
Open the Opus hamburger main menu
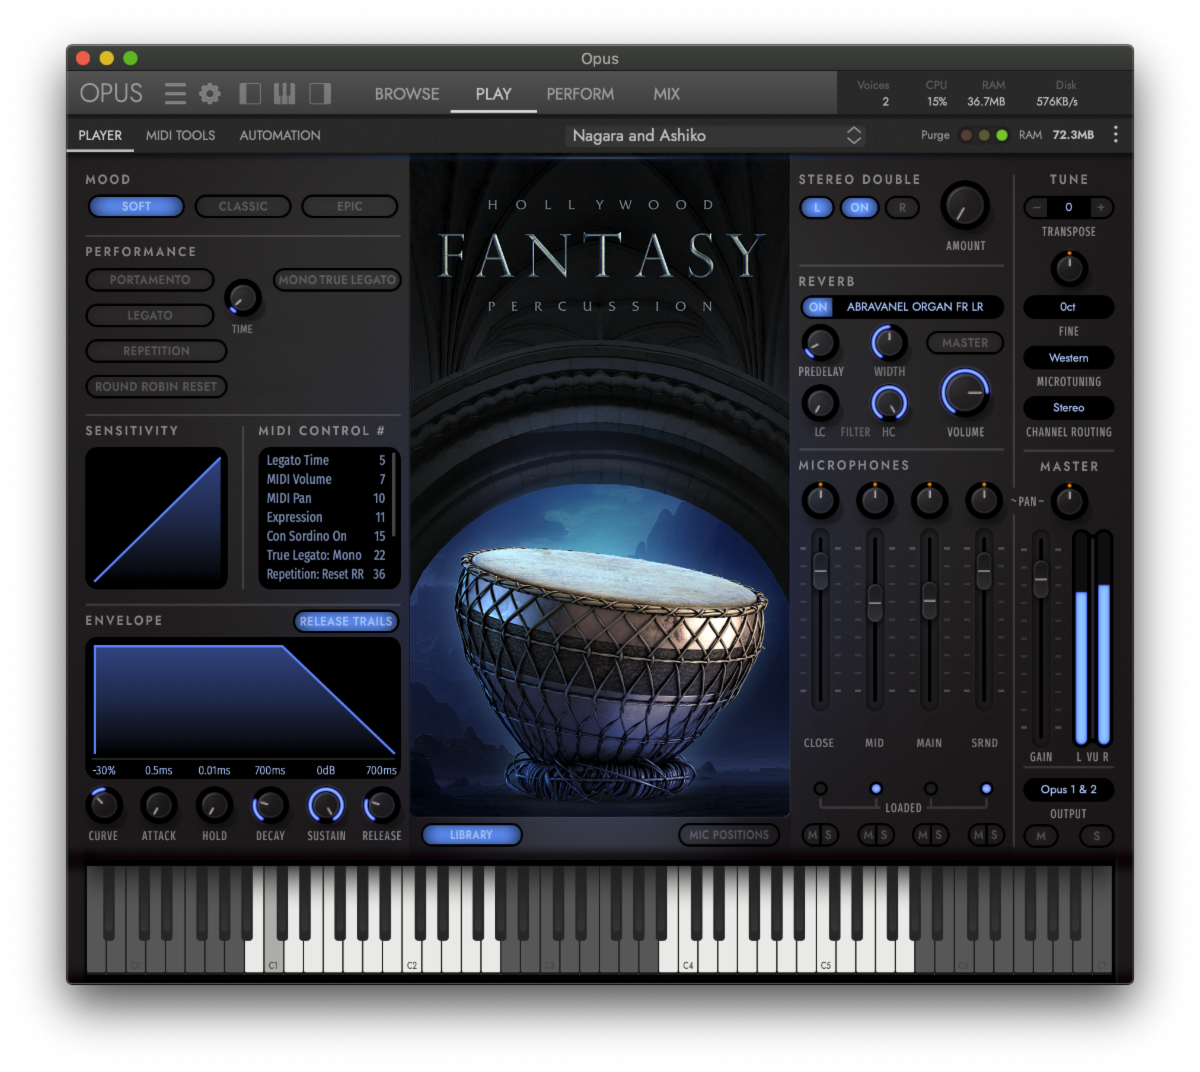175,94
